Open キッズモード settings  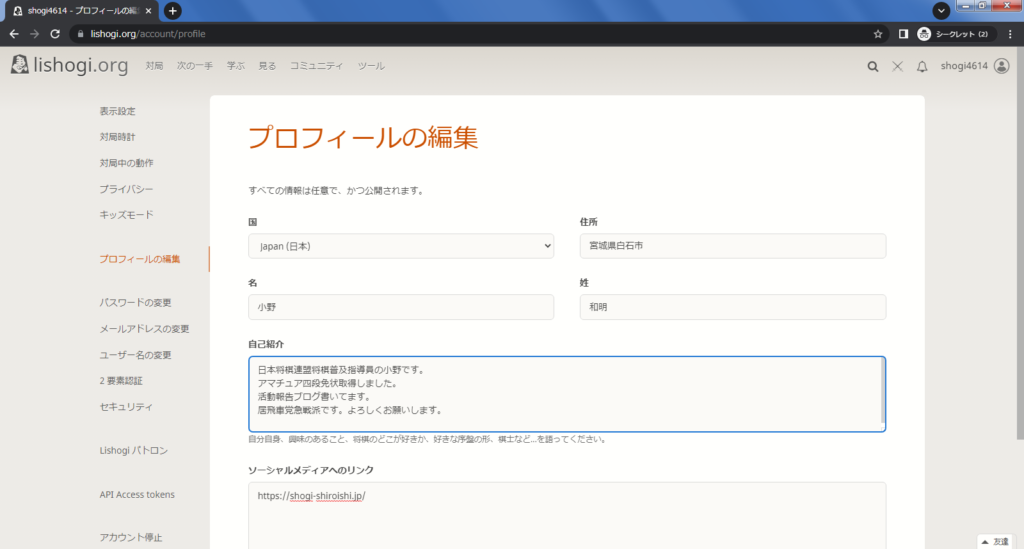pos(127,215)
